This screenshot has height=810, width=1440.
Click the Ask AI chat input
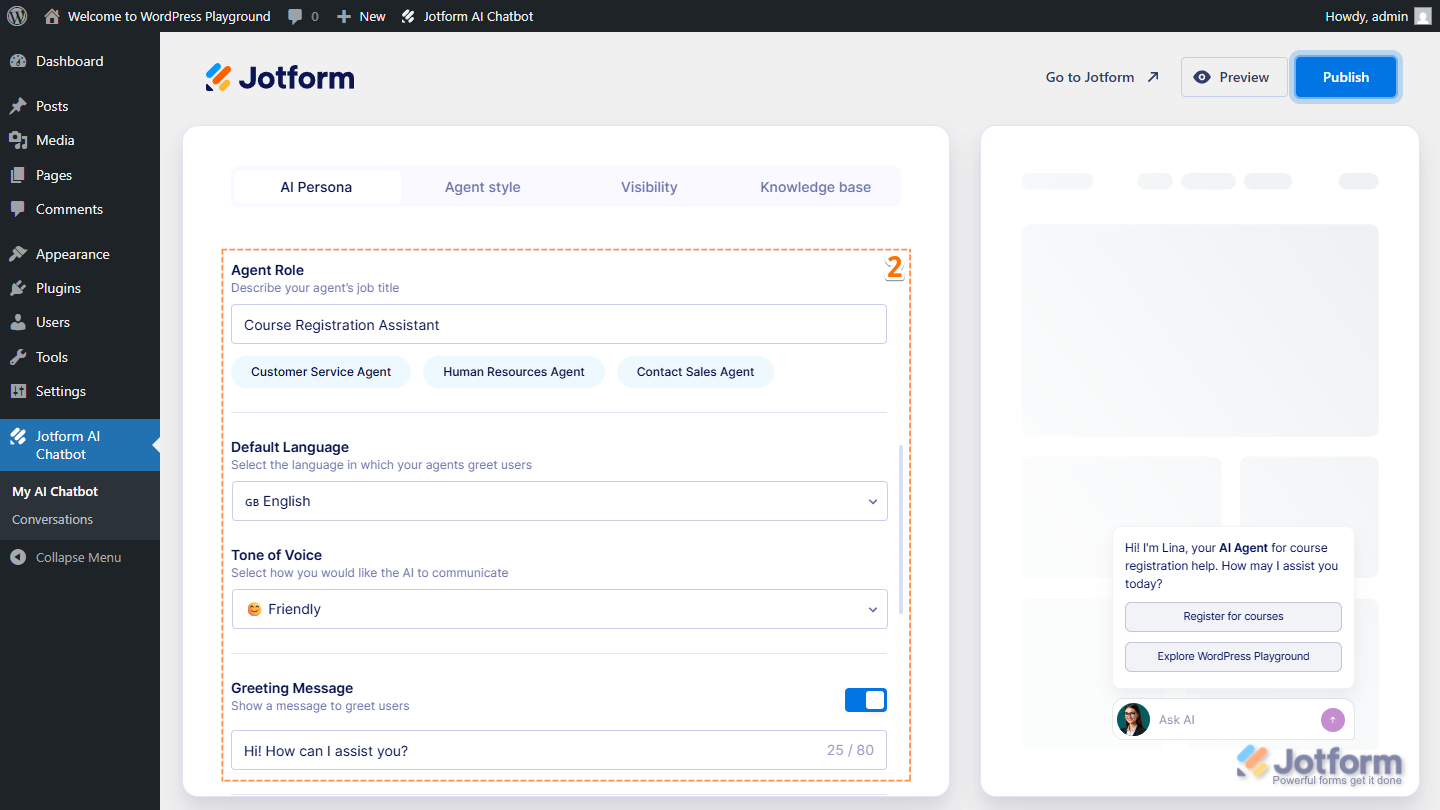tap(1235, 720)
